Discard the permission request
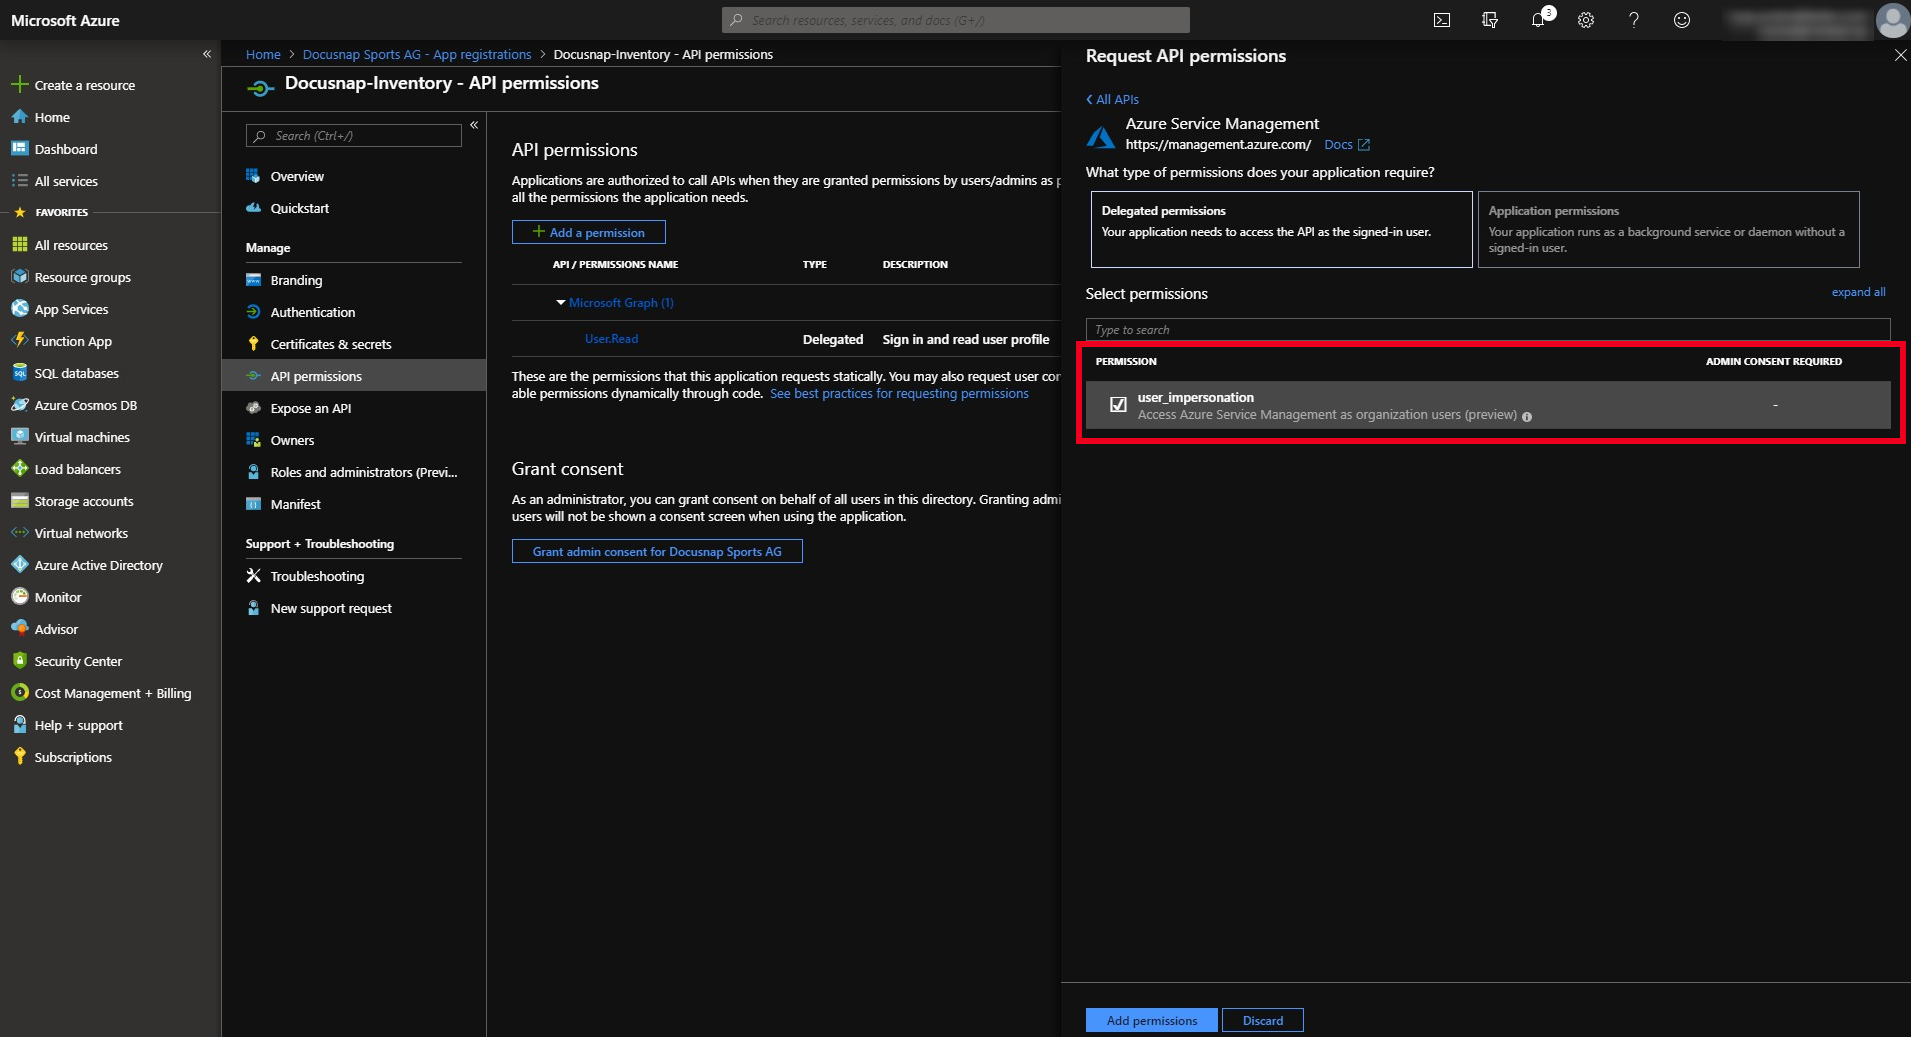The width and height of the screenshot is (1911, 1037). pyautogui.click(x=1262, y=1020)
